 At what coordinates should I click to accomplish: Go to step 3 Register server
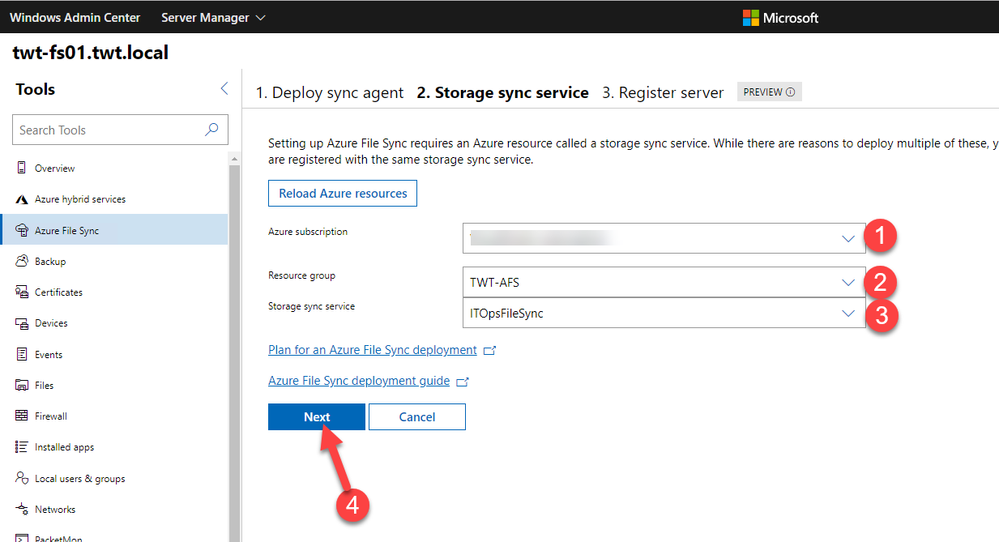pyautogui.click(x=663, y=93)
